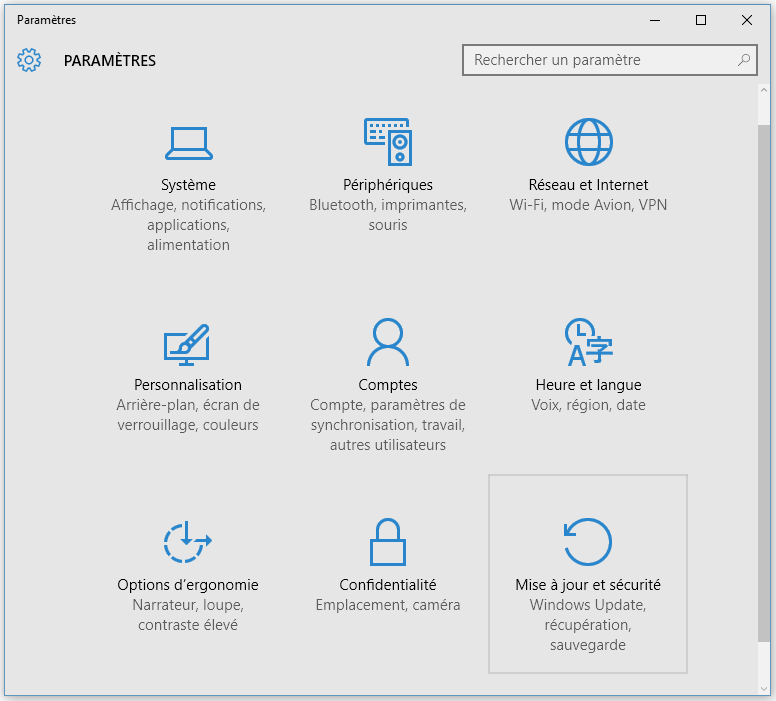Click the magnifier icon in the search box
Screen dimensions: 776x701
click(743, 60)
